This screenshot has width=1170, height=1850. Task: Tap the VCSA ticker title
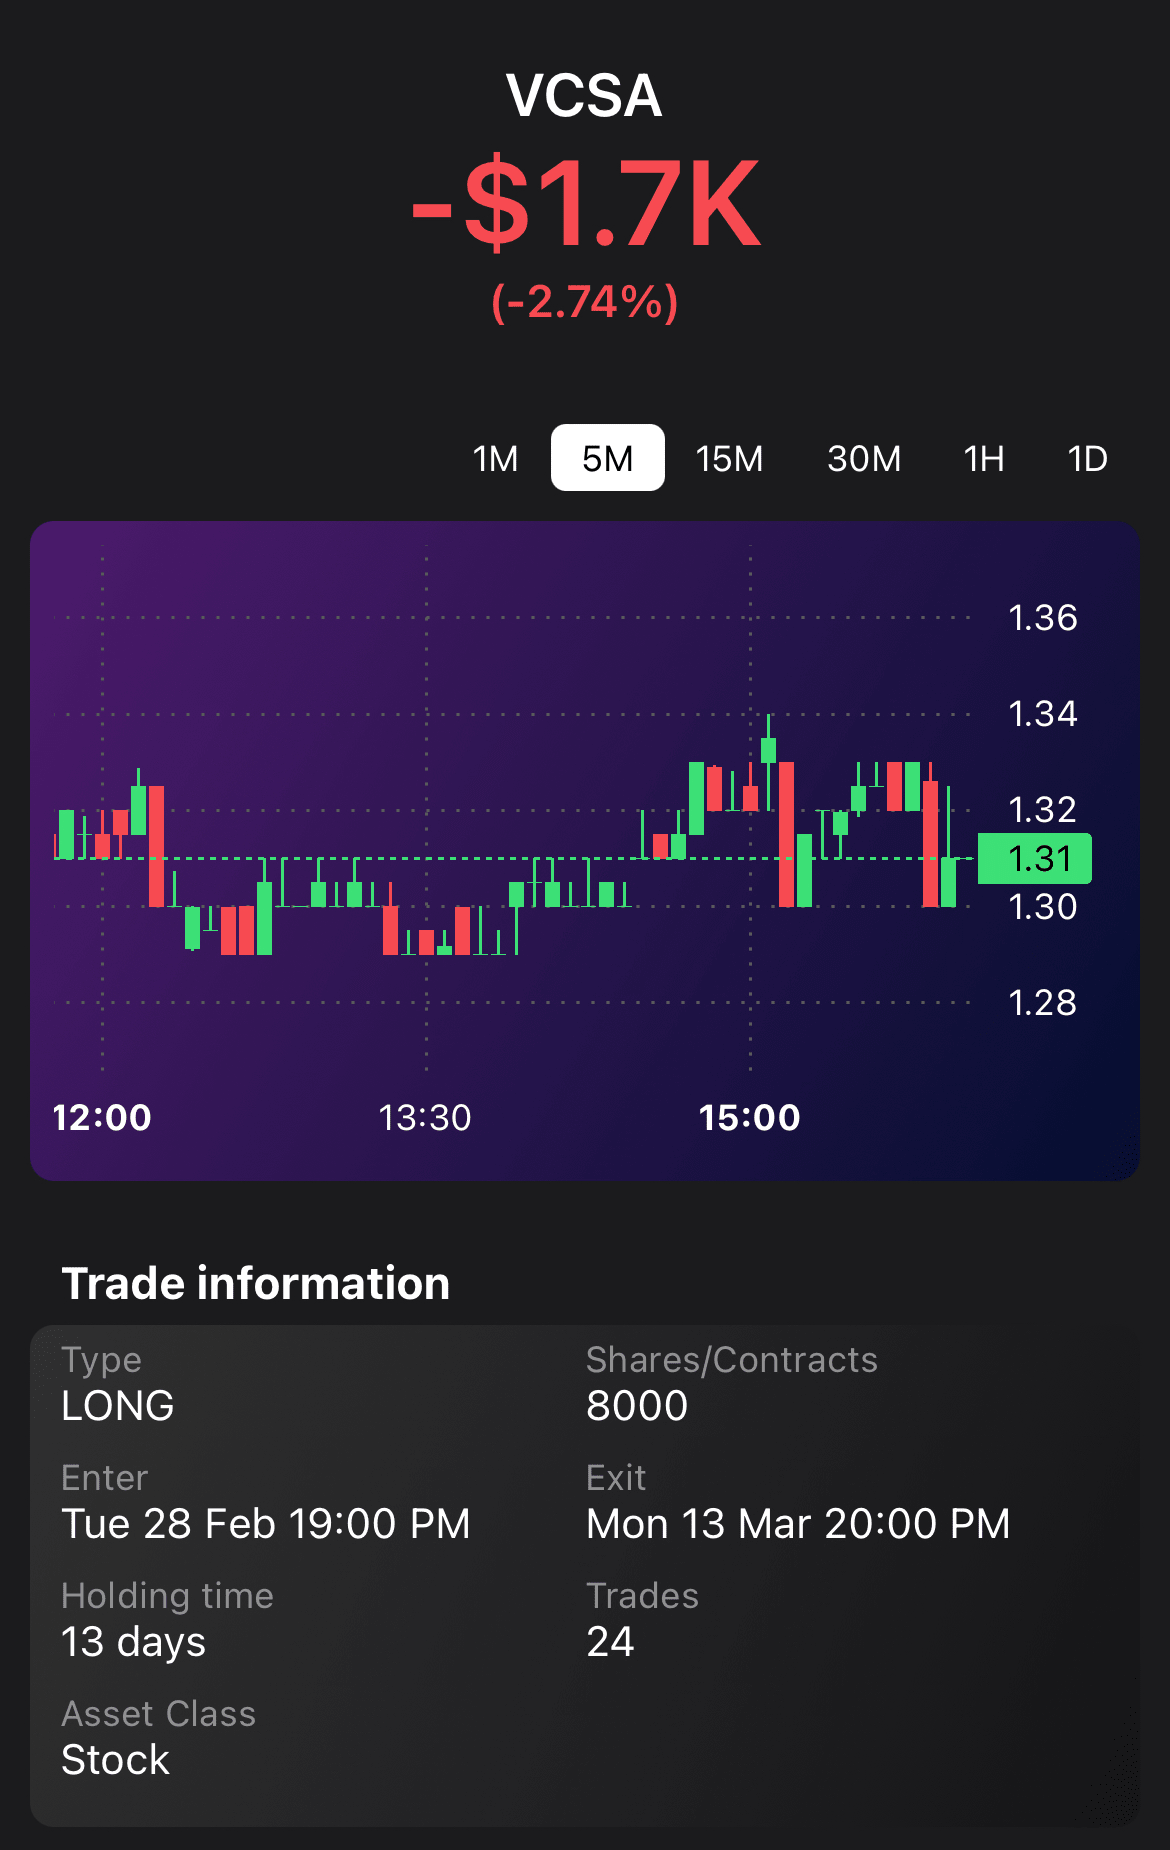coord(584,96)
